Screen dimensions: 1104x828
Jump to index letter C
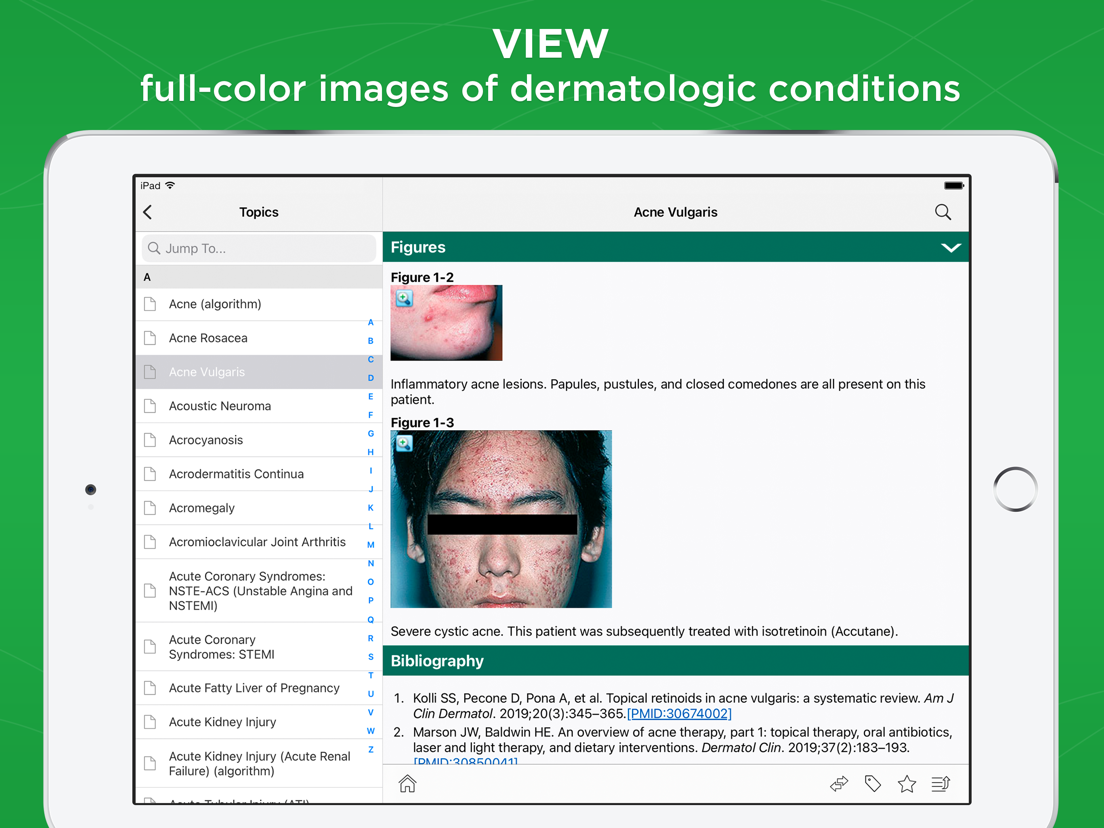click(370, 359)
